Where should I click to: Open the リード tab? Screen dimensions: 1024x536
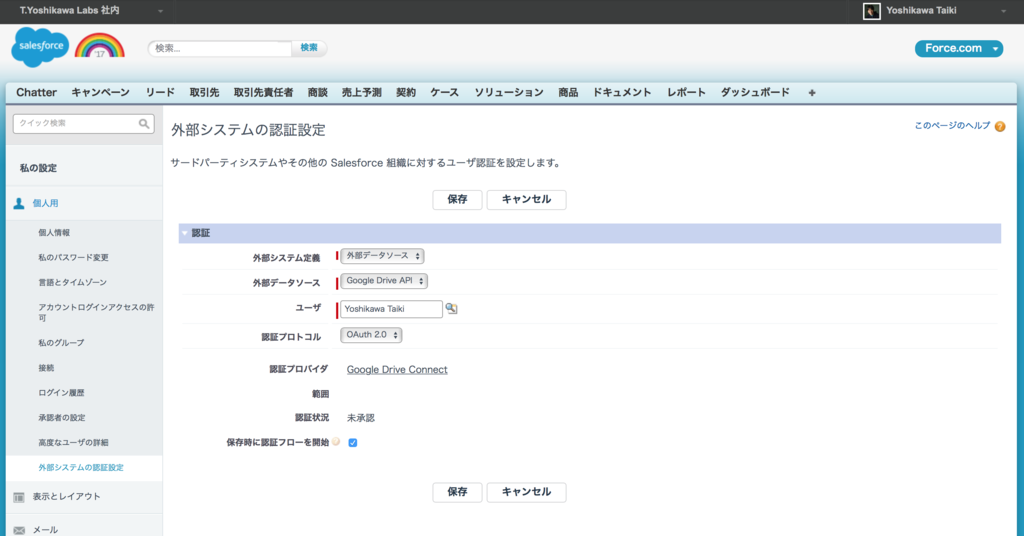coord(160,93)
